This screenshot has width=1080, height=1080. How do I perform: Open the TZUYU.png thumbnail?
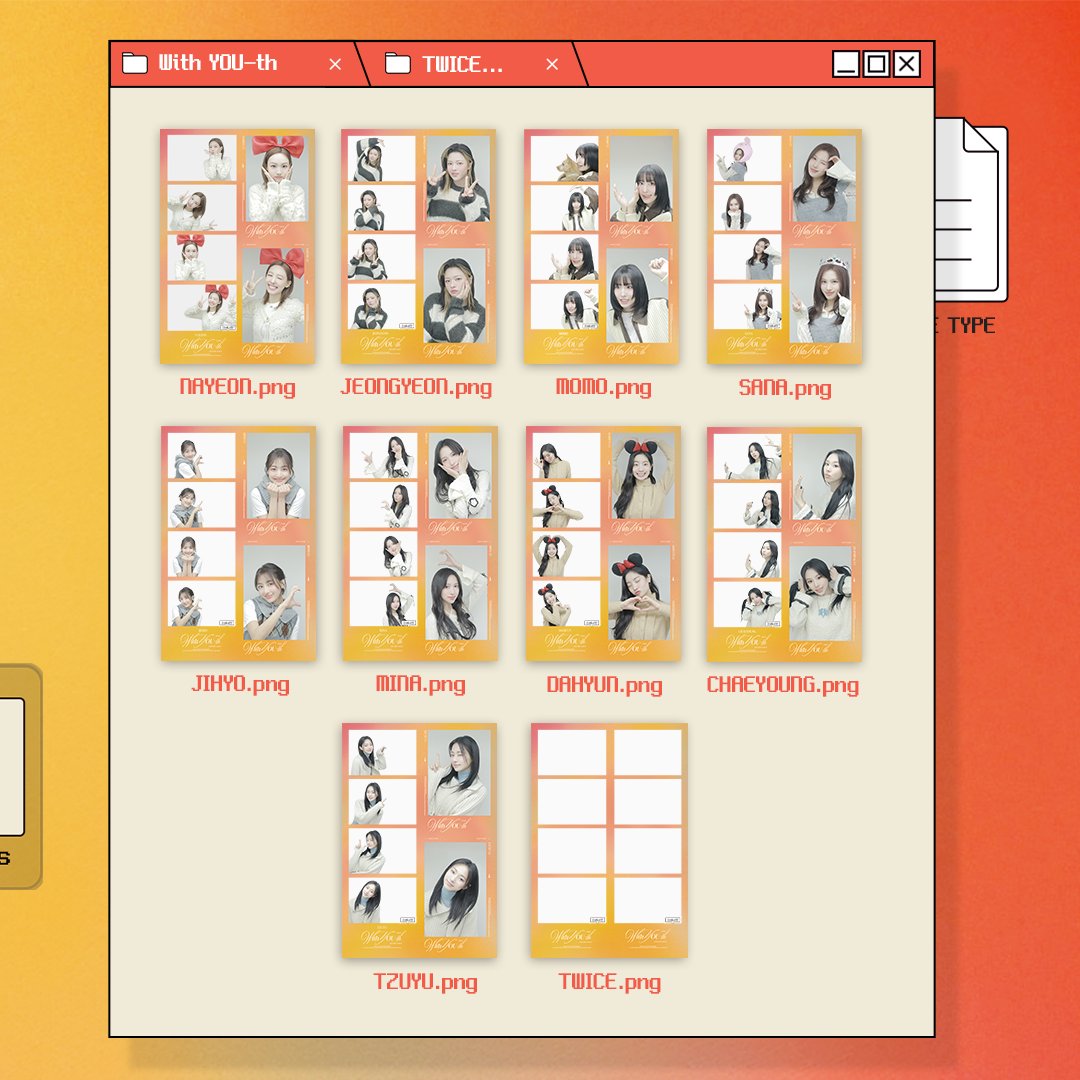tap(419, 840)
